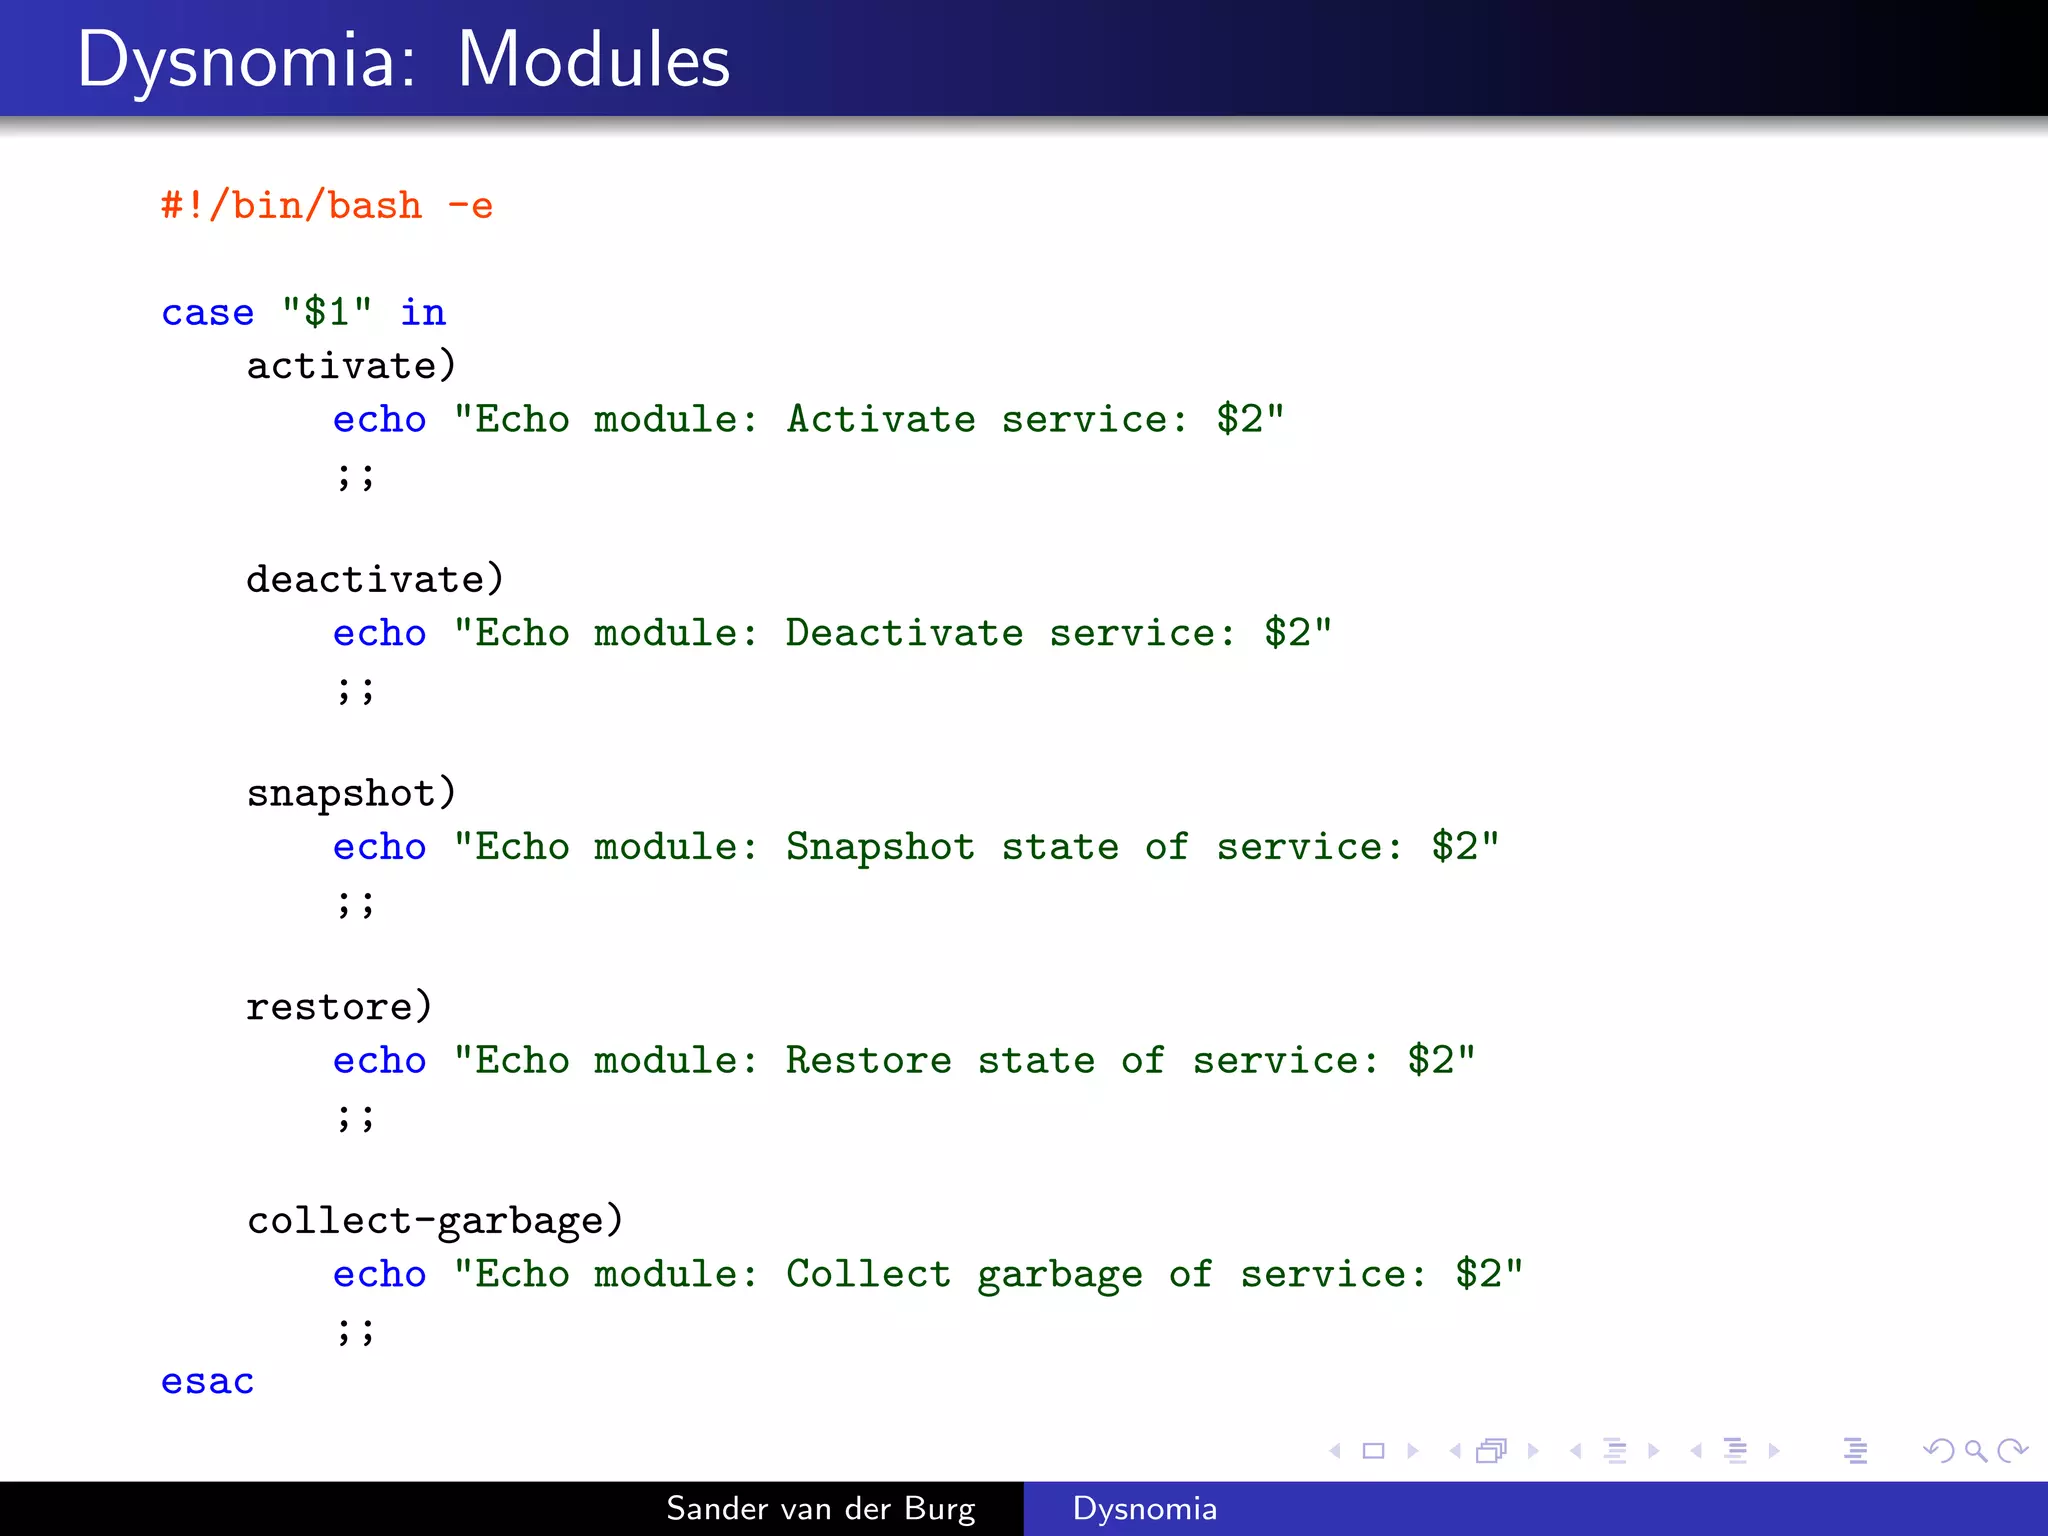Click the 'case' keyword
Screen dimensions: 2048x1536
pos(208,312)
